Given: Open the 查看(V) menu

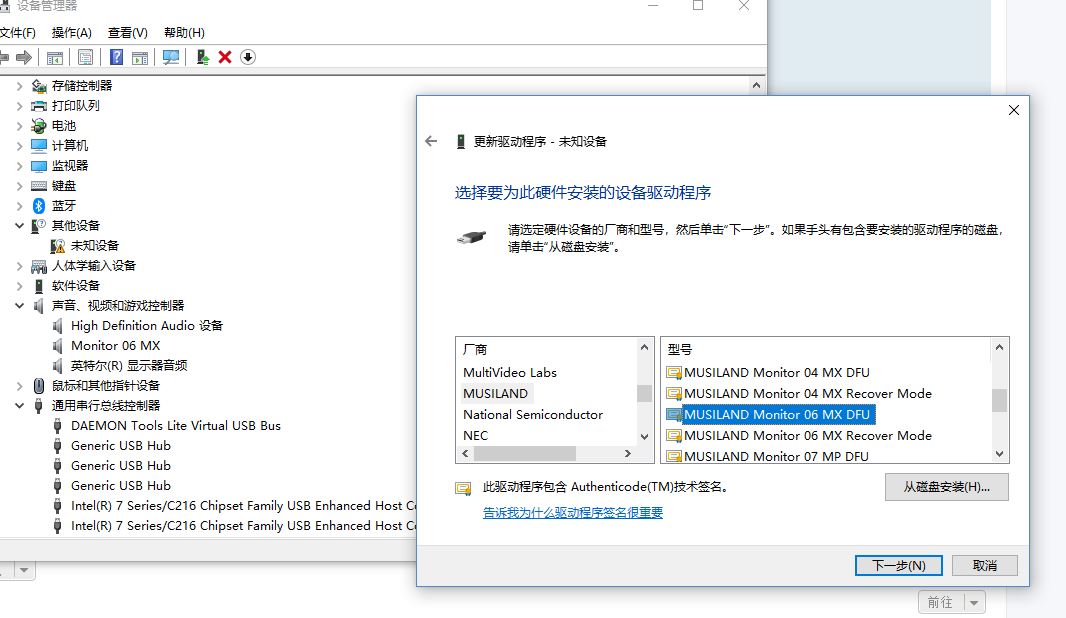Looking at the screenshot, I should pos(127,33).
